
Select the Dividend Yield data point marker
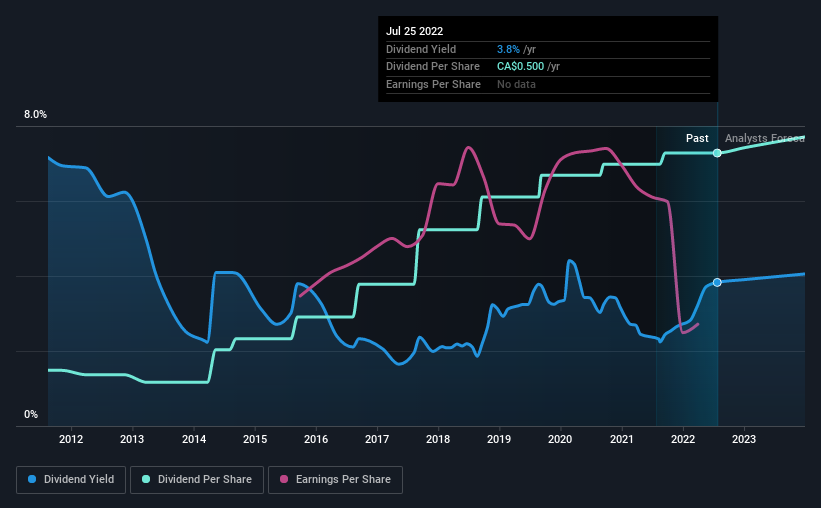tap(717, 282)
